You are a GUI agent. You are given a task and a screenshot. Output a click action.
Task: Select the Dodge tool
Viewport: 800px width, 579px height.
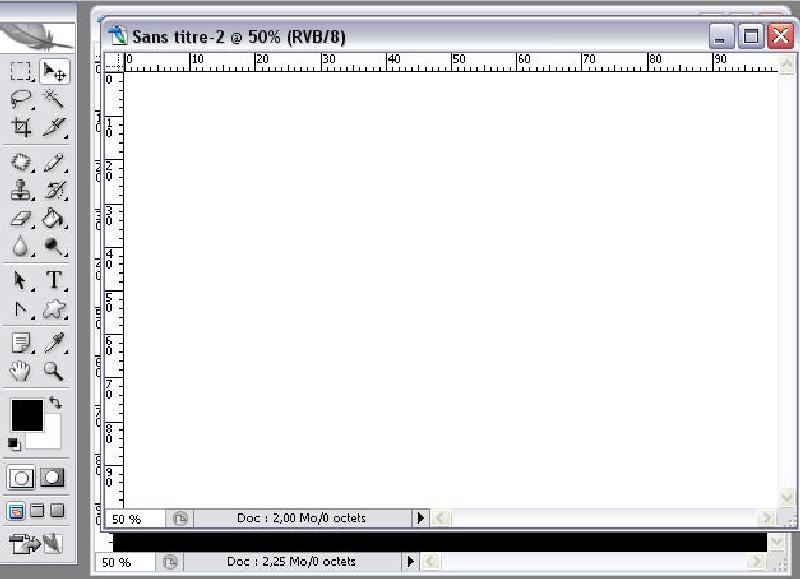pos(54,246)
